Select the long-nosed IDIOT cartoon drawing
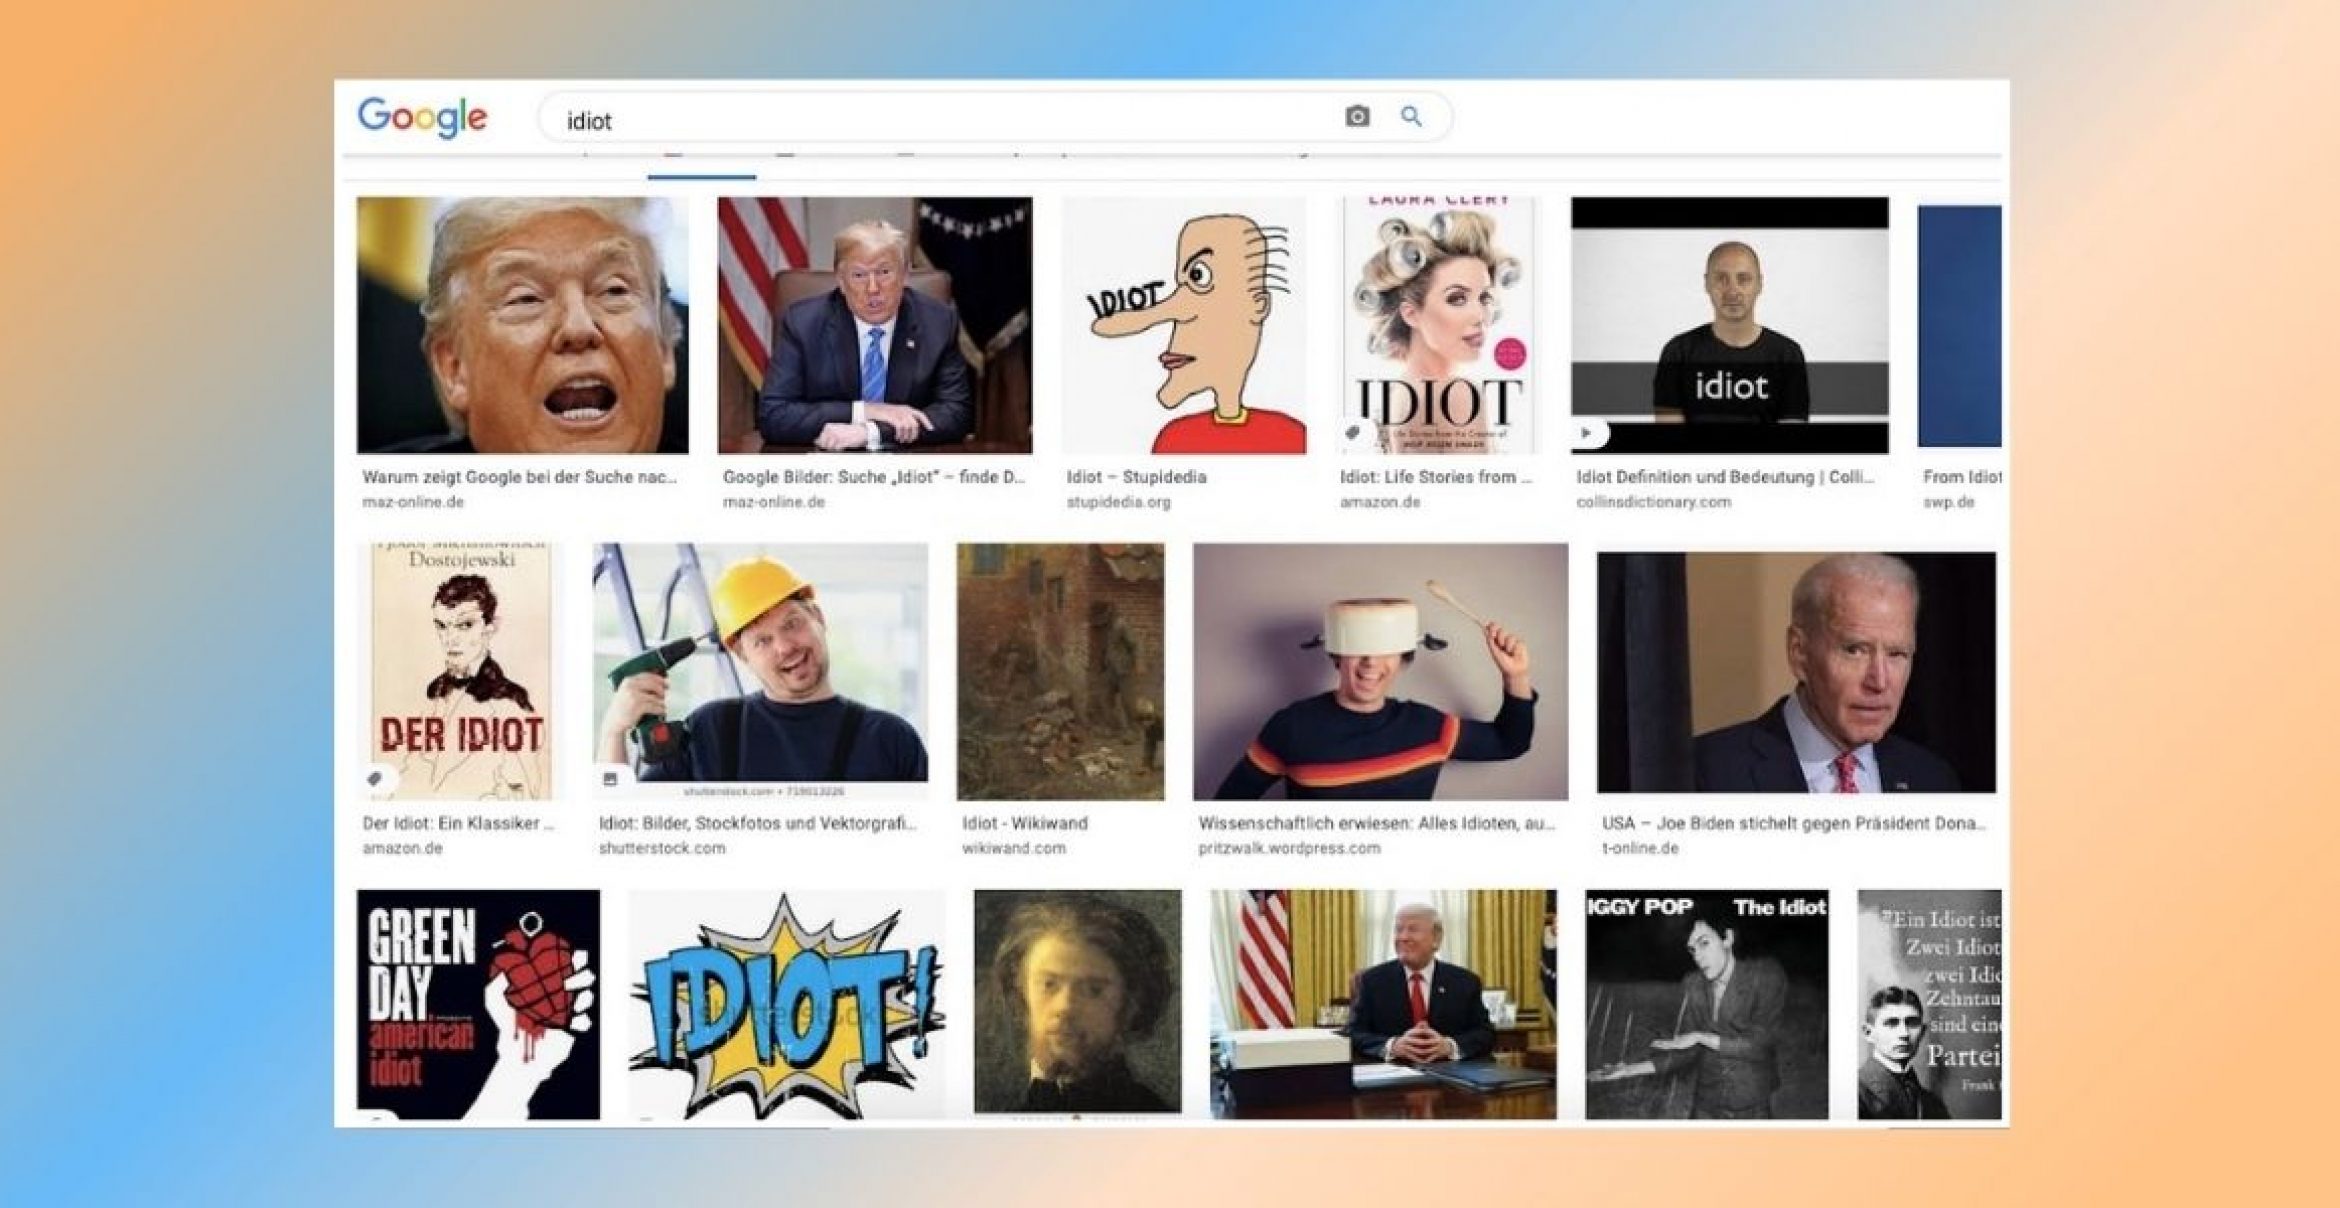 pyautogui.click(x=1184, y=325)
